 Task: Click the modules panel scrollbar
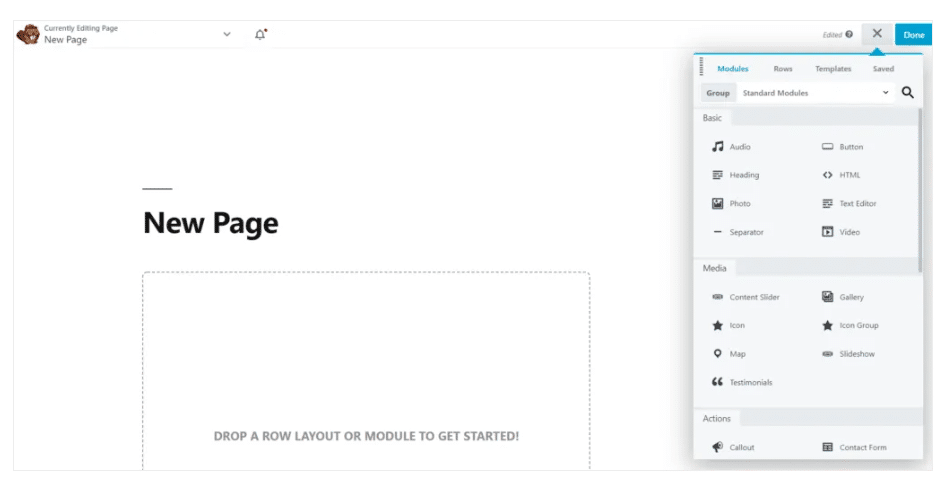920,190
